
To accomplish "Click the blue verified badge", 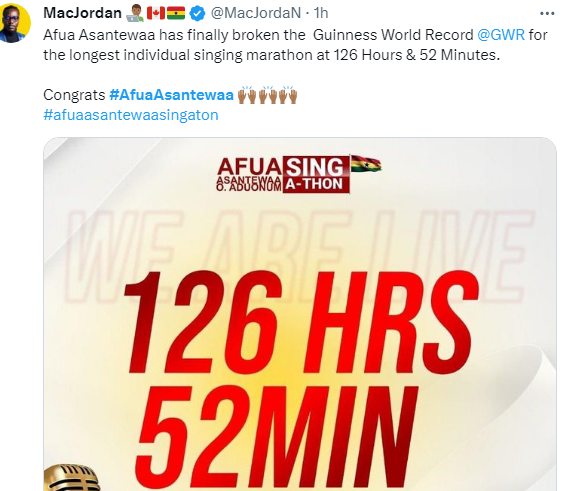I will click(x=198, y=13).
